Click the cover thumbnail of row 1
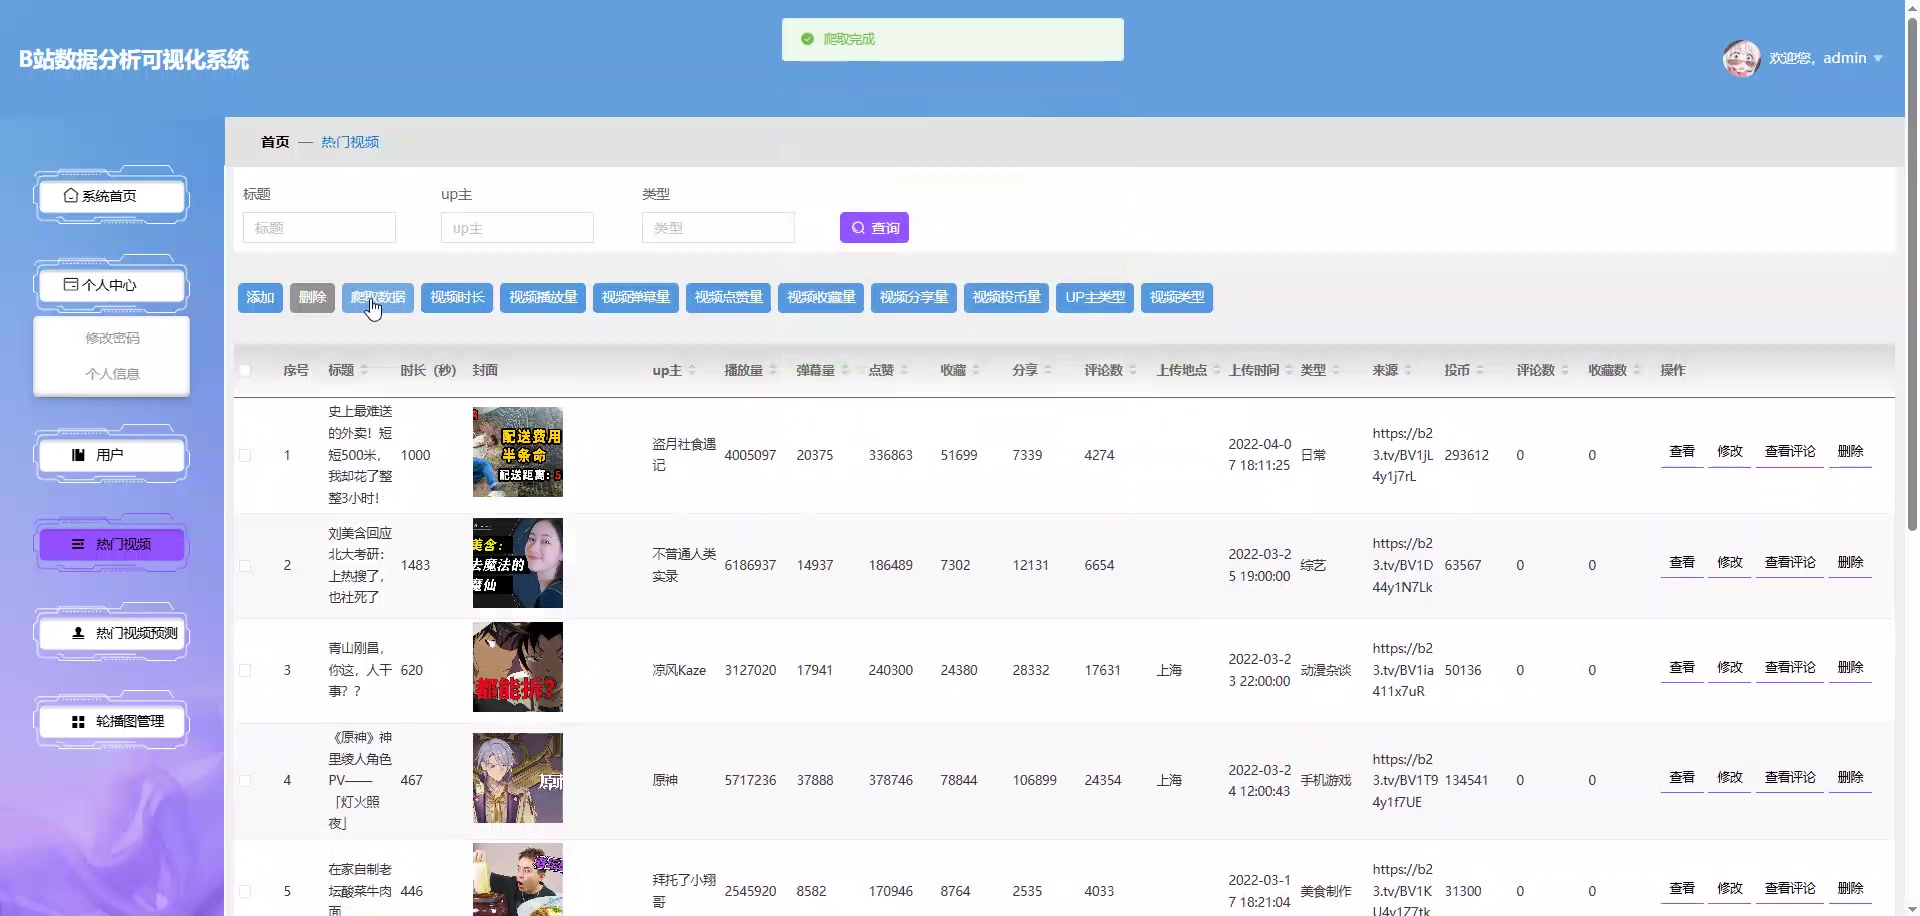 click(x=518, y=452)
